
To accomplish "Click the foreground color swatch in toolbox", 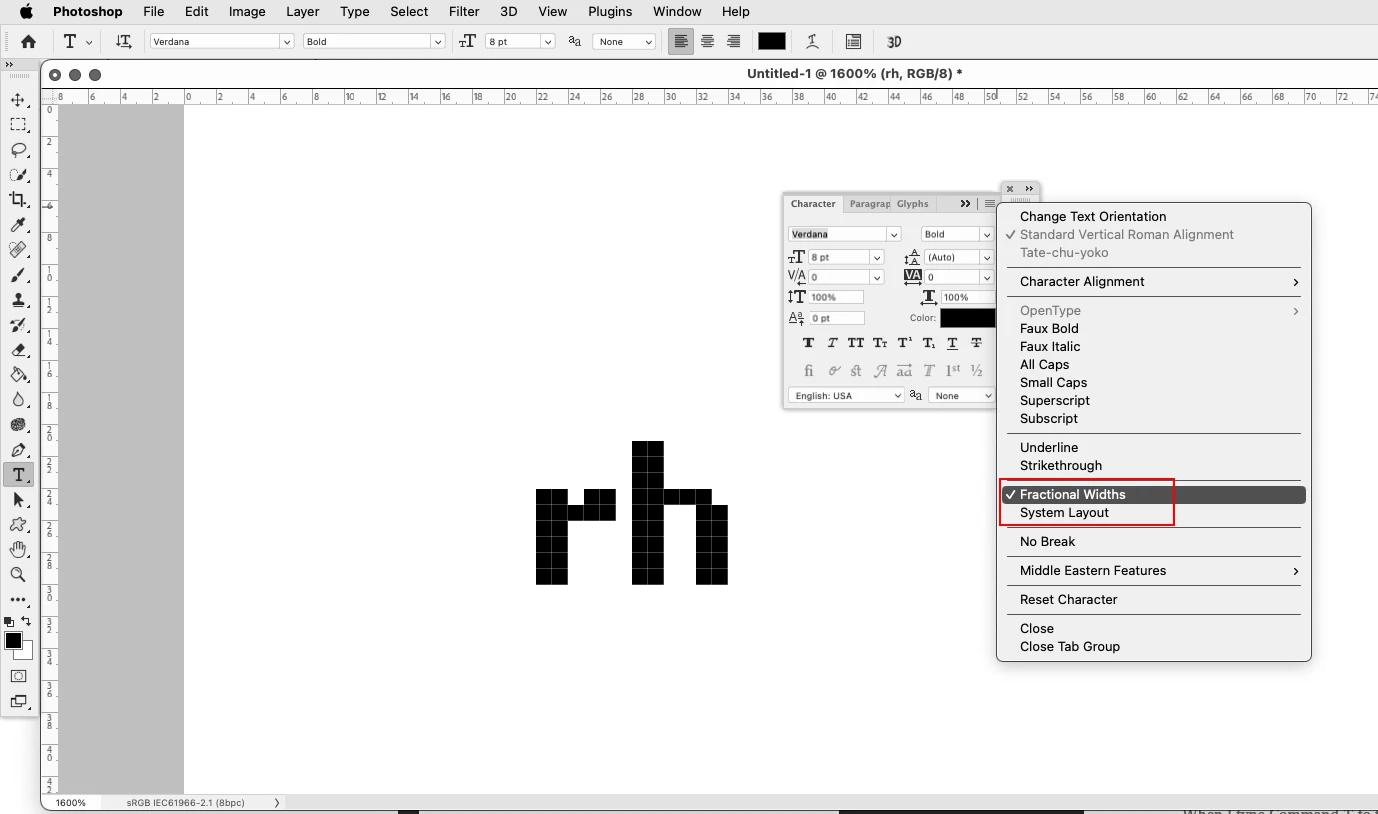I will [13, 641].
